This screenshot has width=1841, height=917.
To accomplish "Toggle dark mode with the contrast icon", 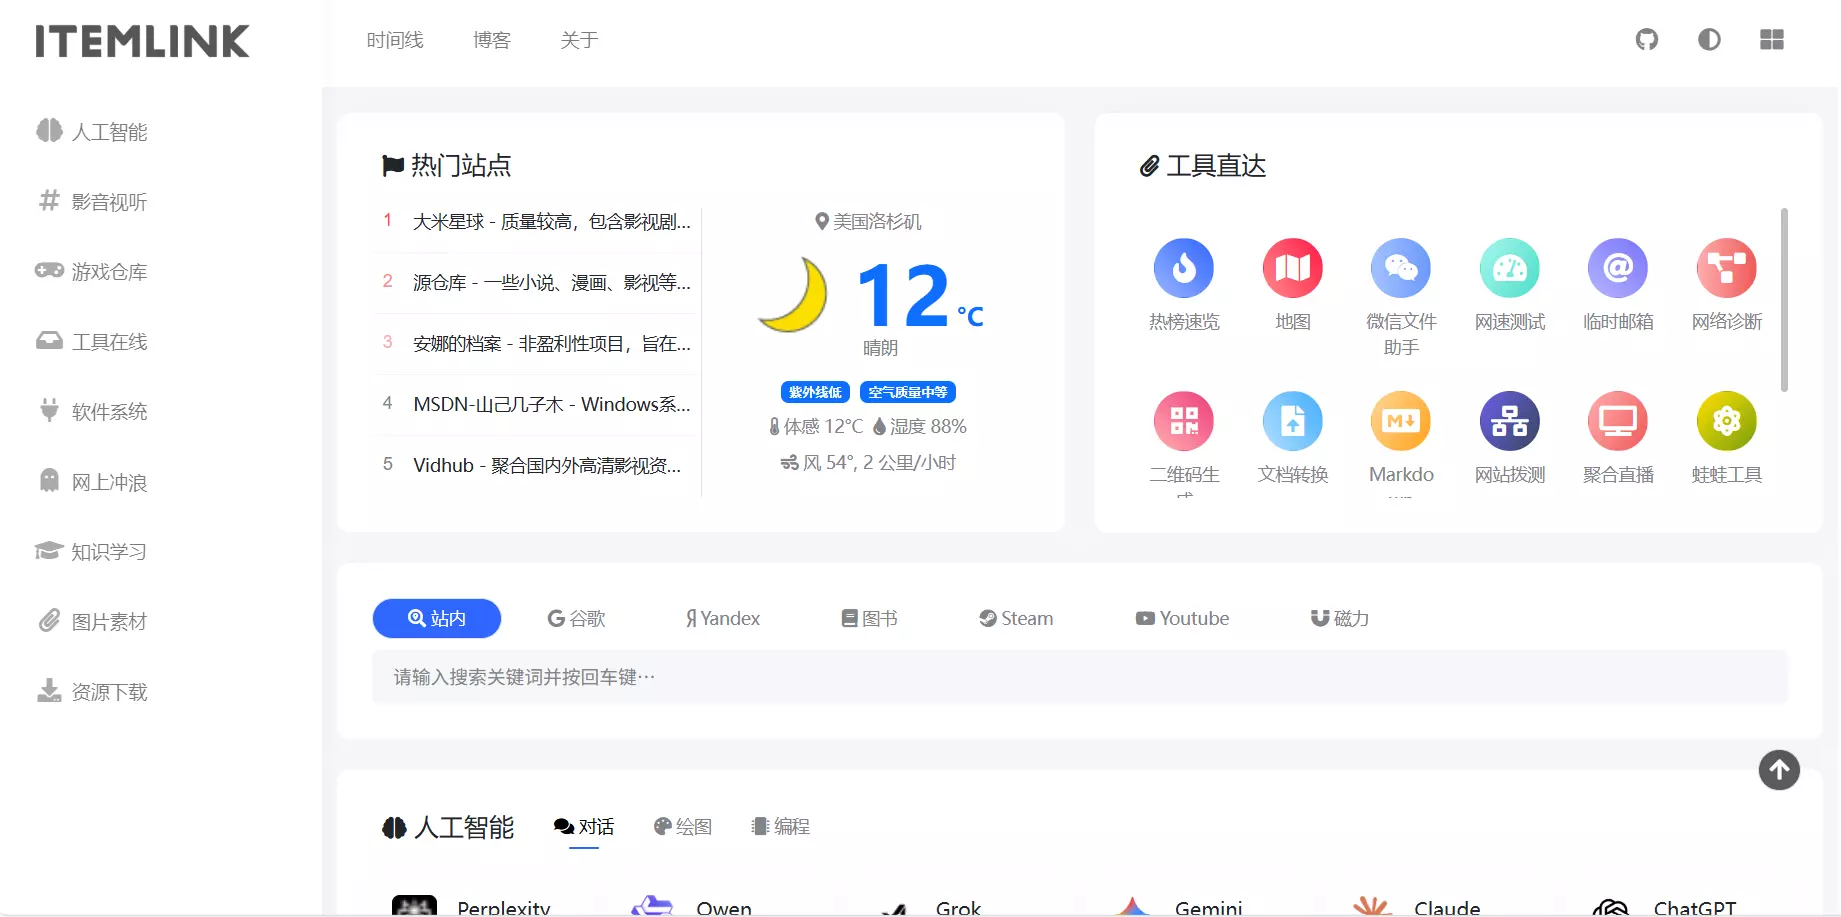I will click(x=1709, y=40).
